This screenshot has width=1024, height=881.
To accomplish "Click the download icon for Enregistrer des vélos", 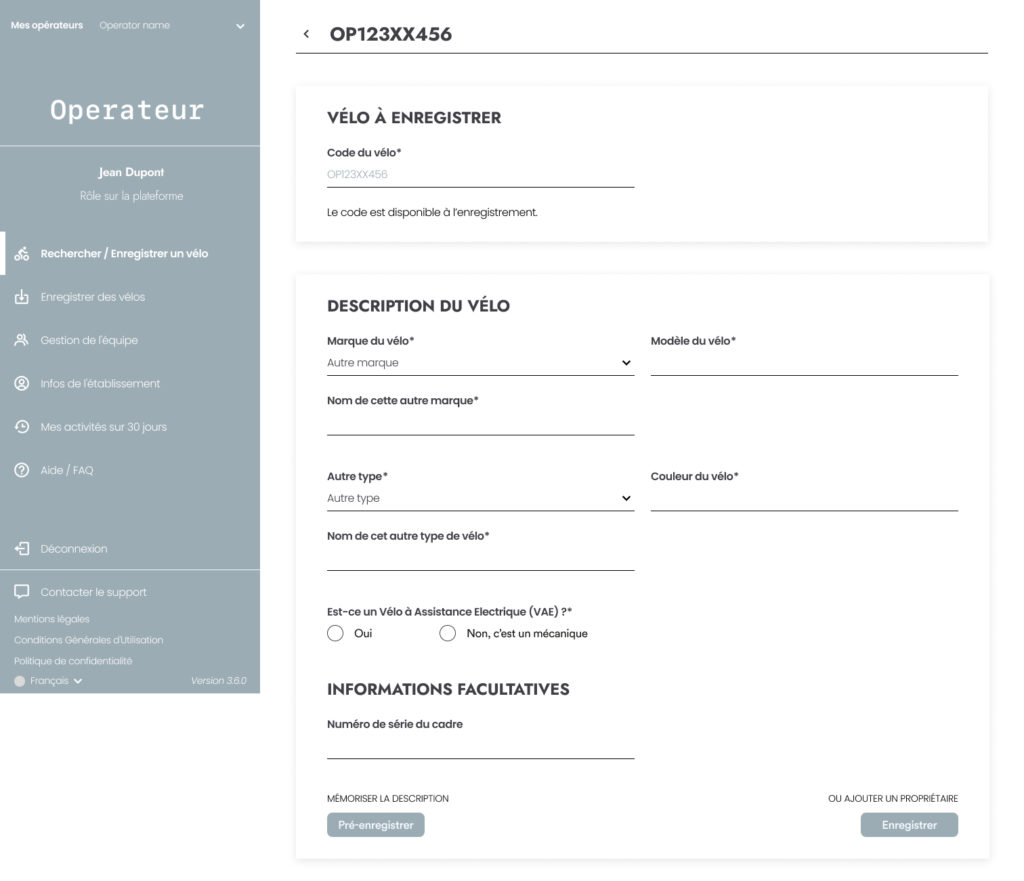I will [x=22, y=297].
